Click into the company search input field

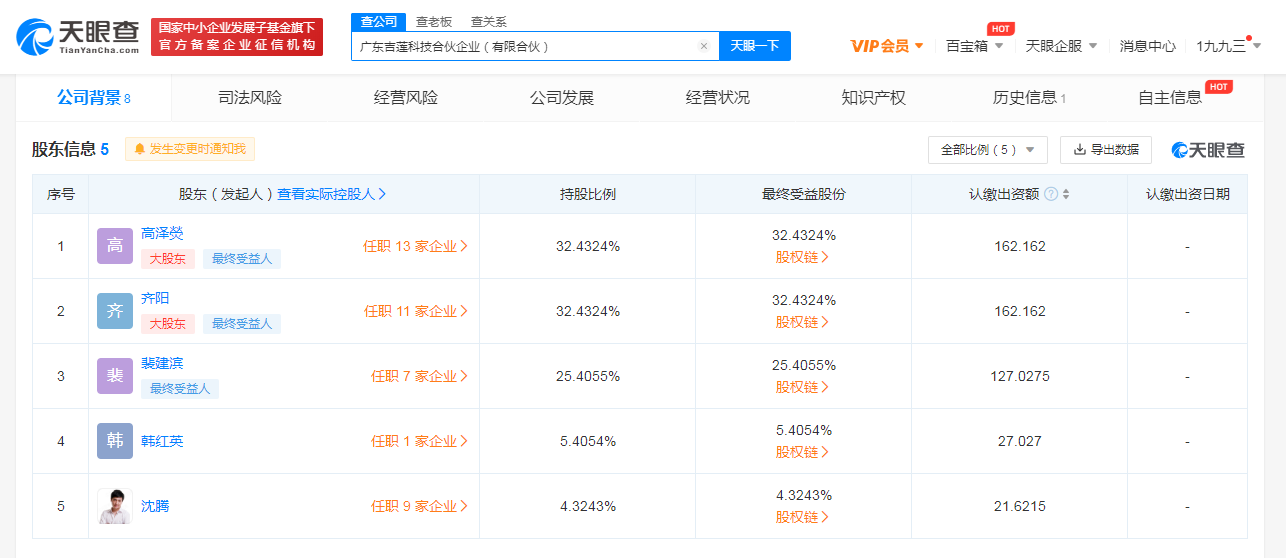tap(525, 46)
